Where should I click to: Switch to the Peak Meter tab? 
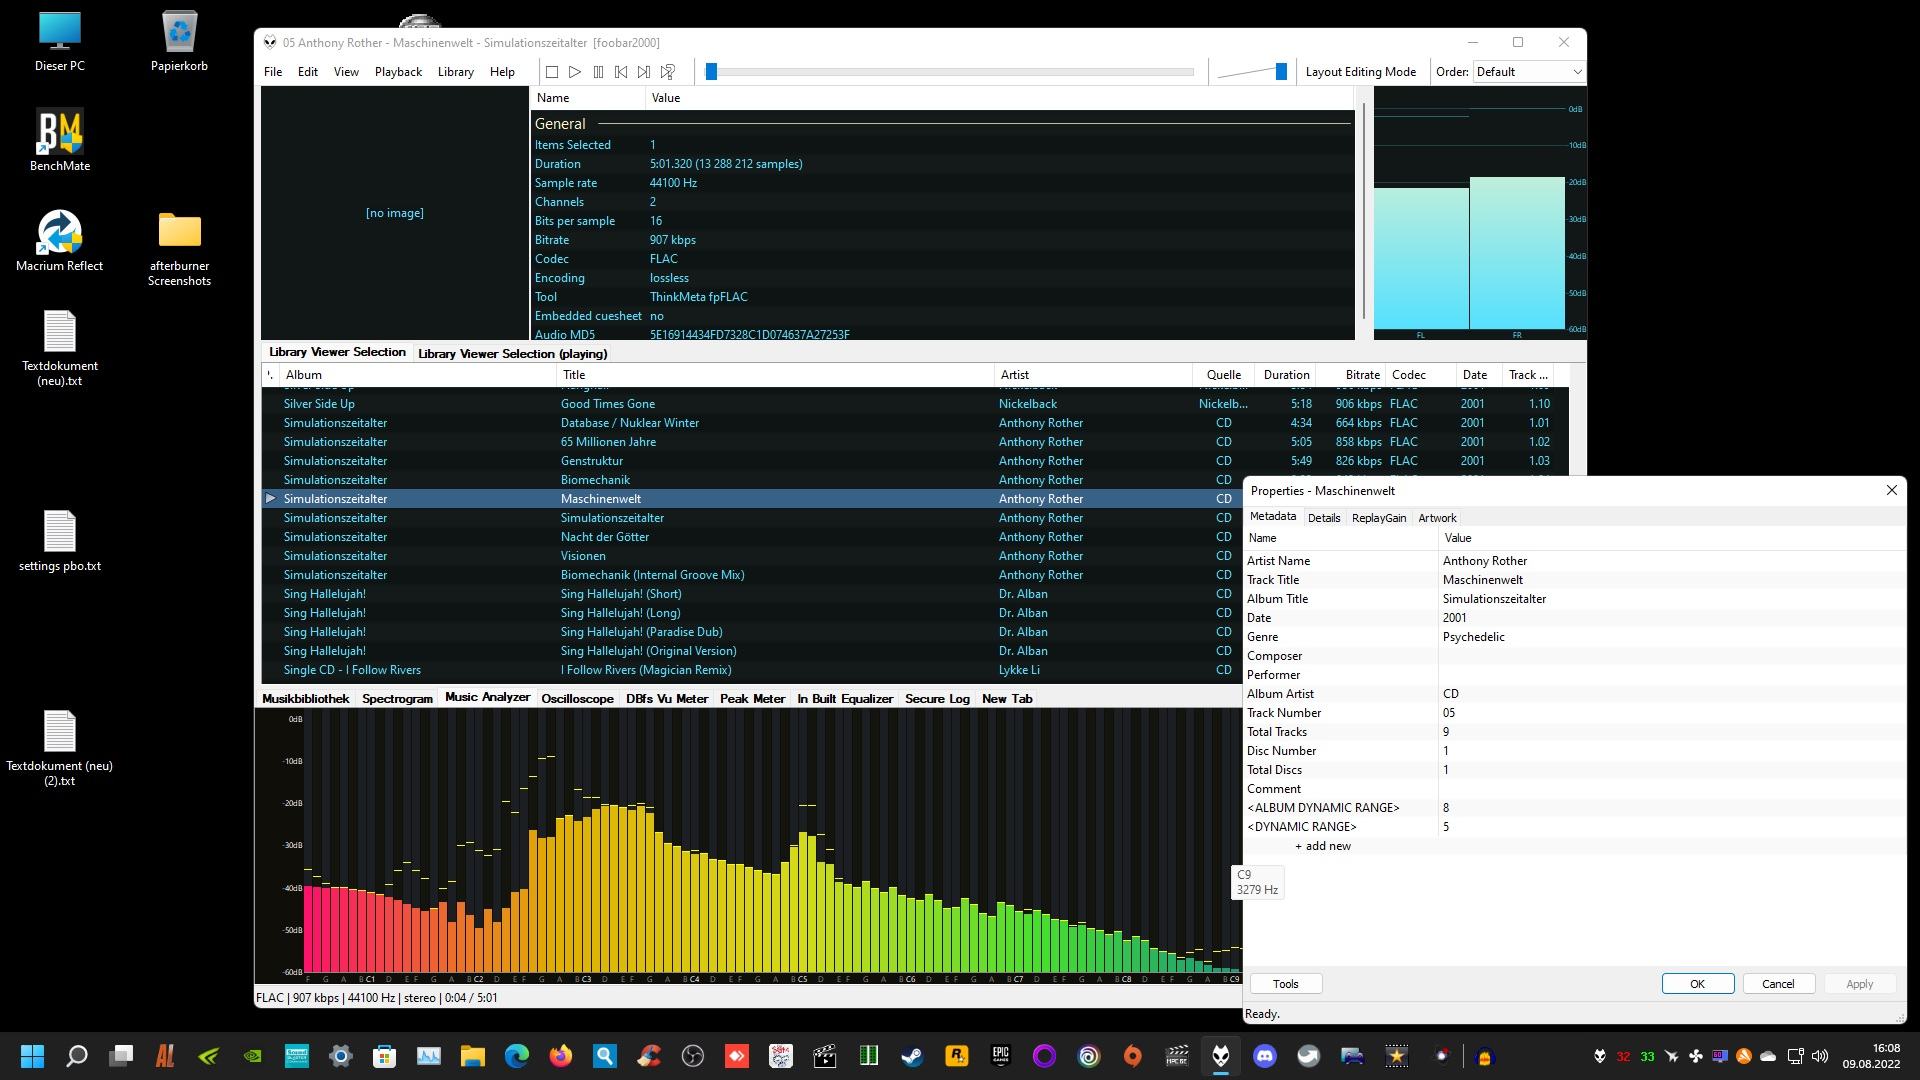pyautogui.click(x=752, y=699)
